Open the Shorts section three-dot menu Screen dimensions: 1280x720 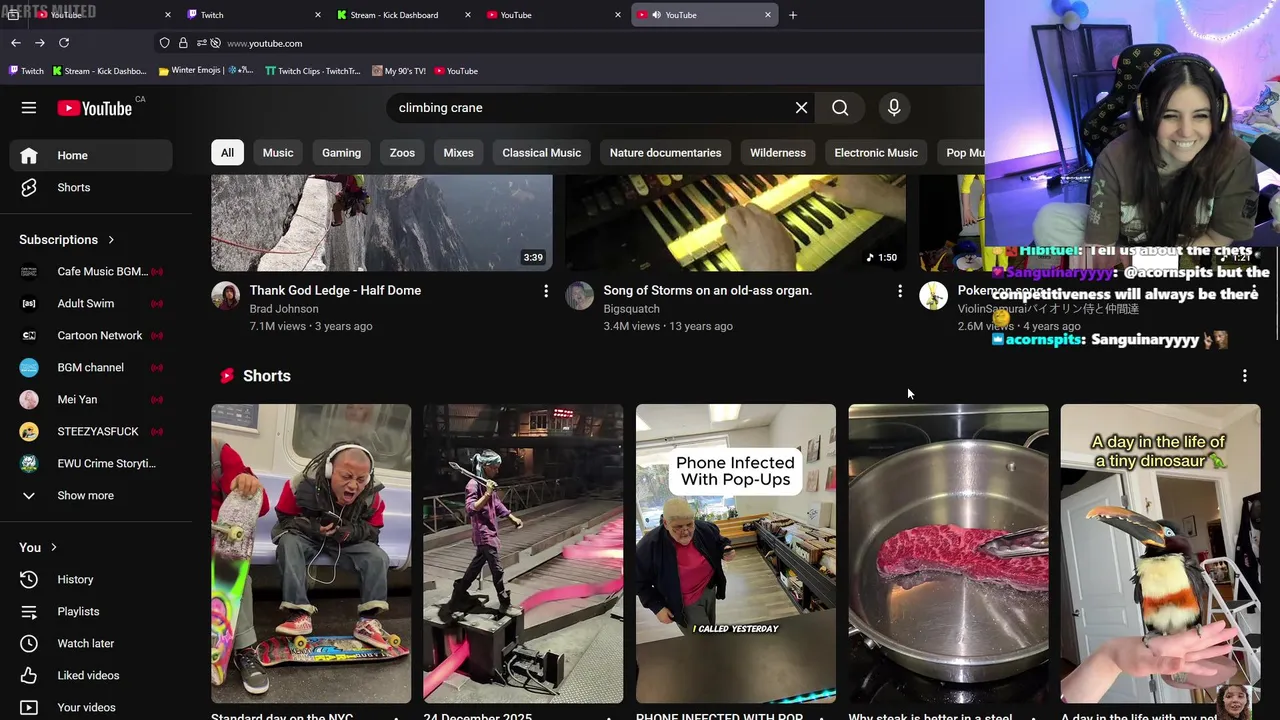click(1245, 376)
